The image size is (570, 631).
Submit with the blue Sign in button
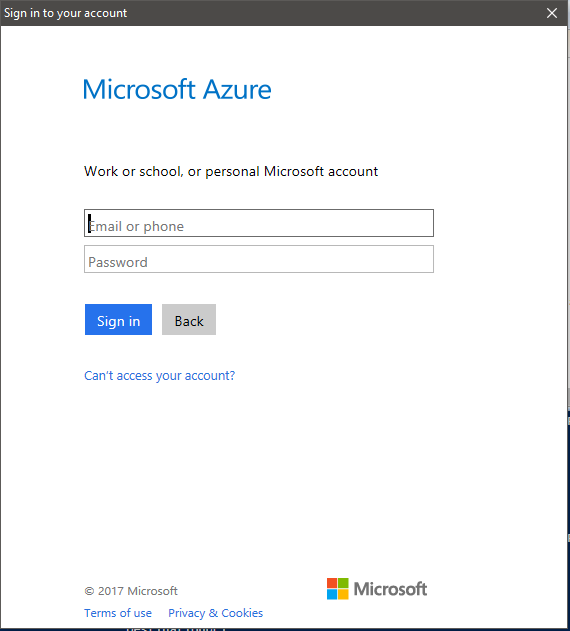(x=118, y=320)
